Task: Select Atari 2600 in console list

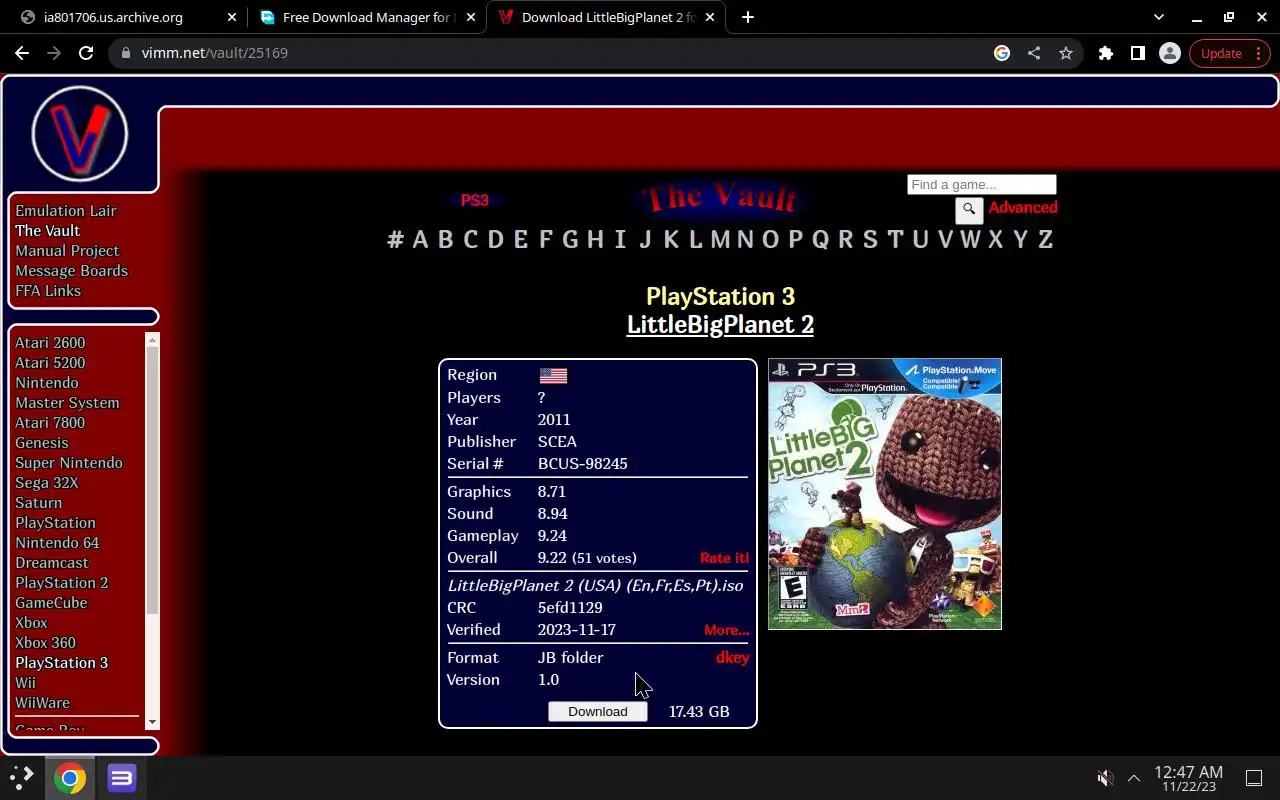Action: tap(50, 342)
